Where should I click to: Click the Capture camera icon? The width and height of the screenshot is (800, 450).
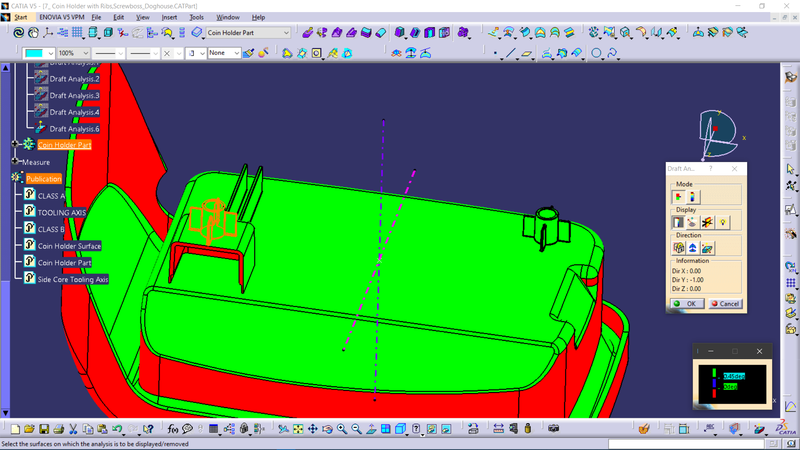(x=554, y=429)
